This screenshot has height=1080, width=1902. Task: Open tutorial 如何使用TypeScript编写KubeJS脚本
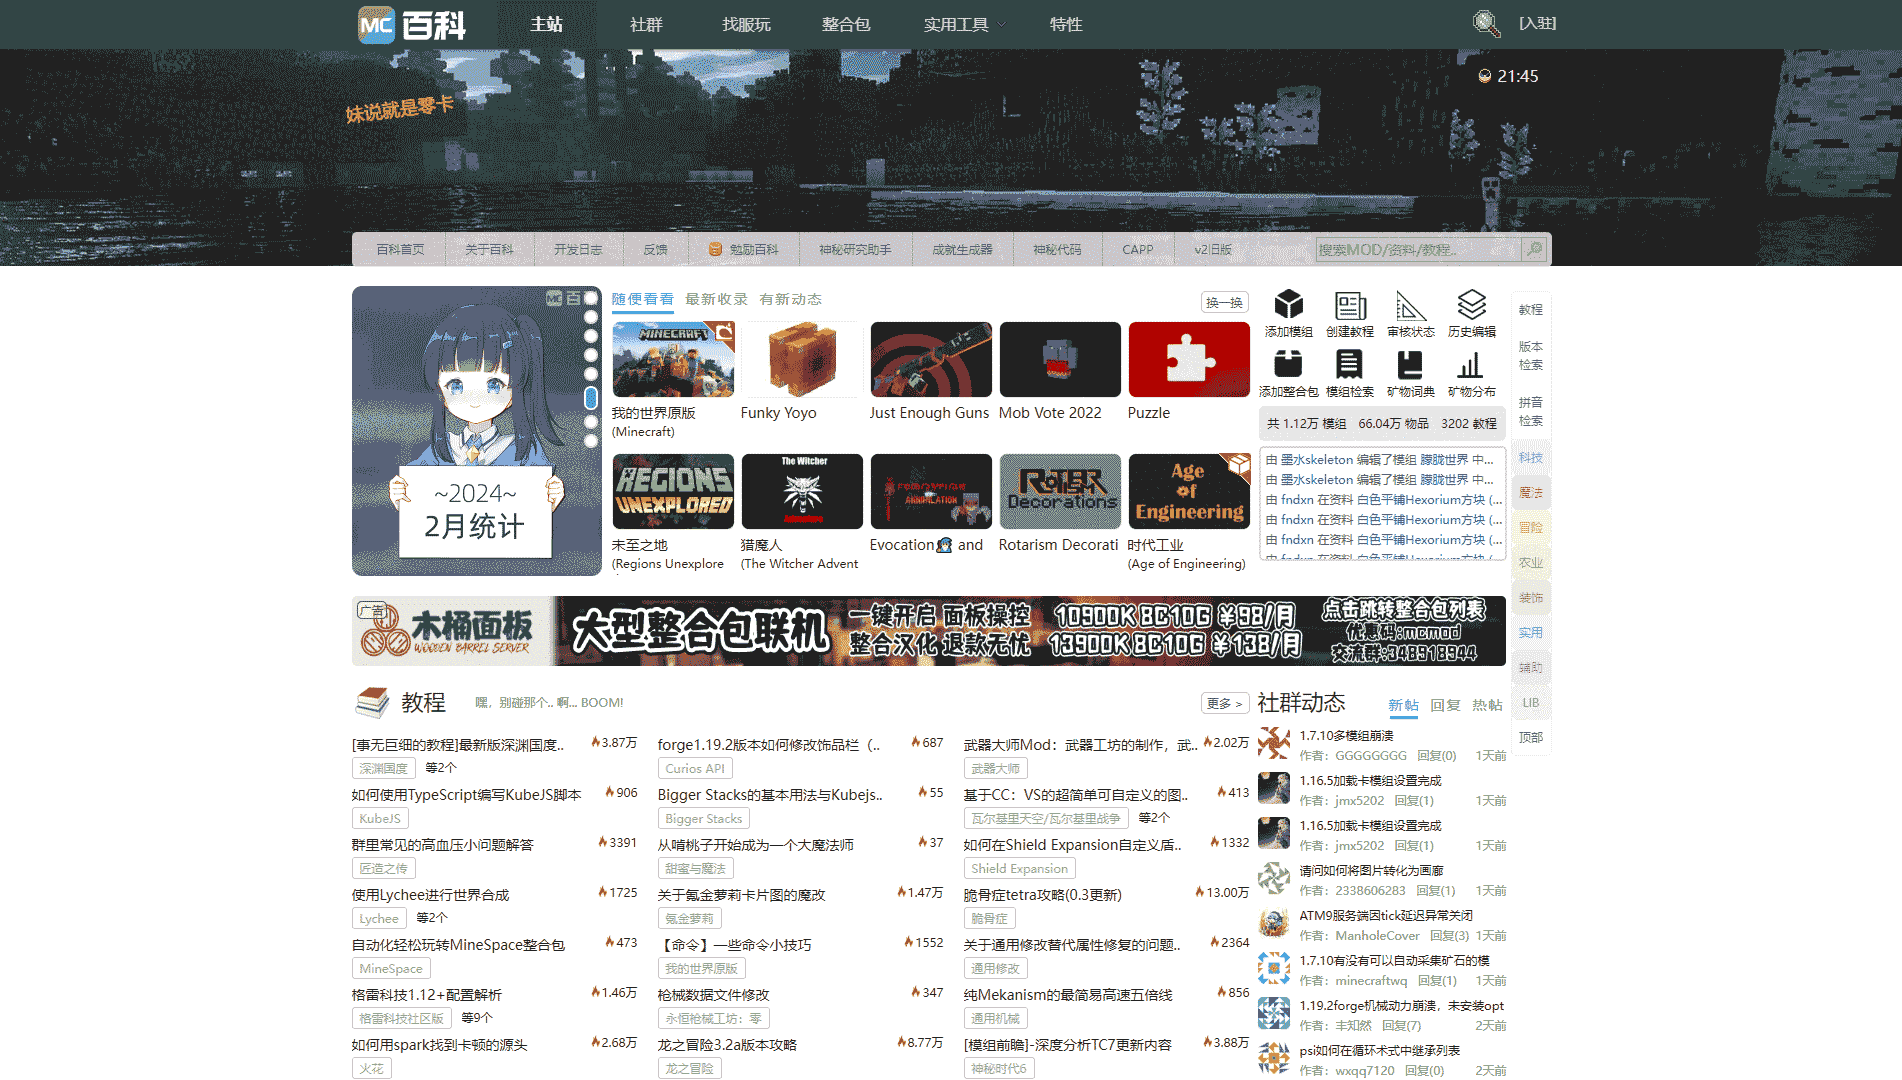click(x=466, y=794)
